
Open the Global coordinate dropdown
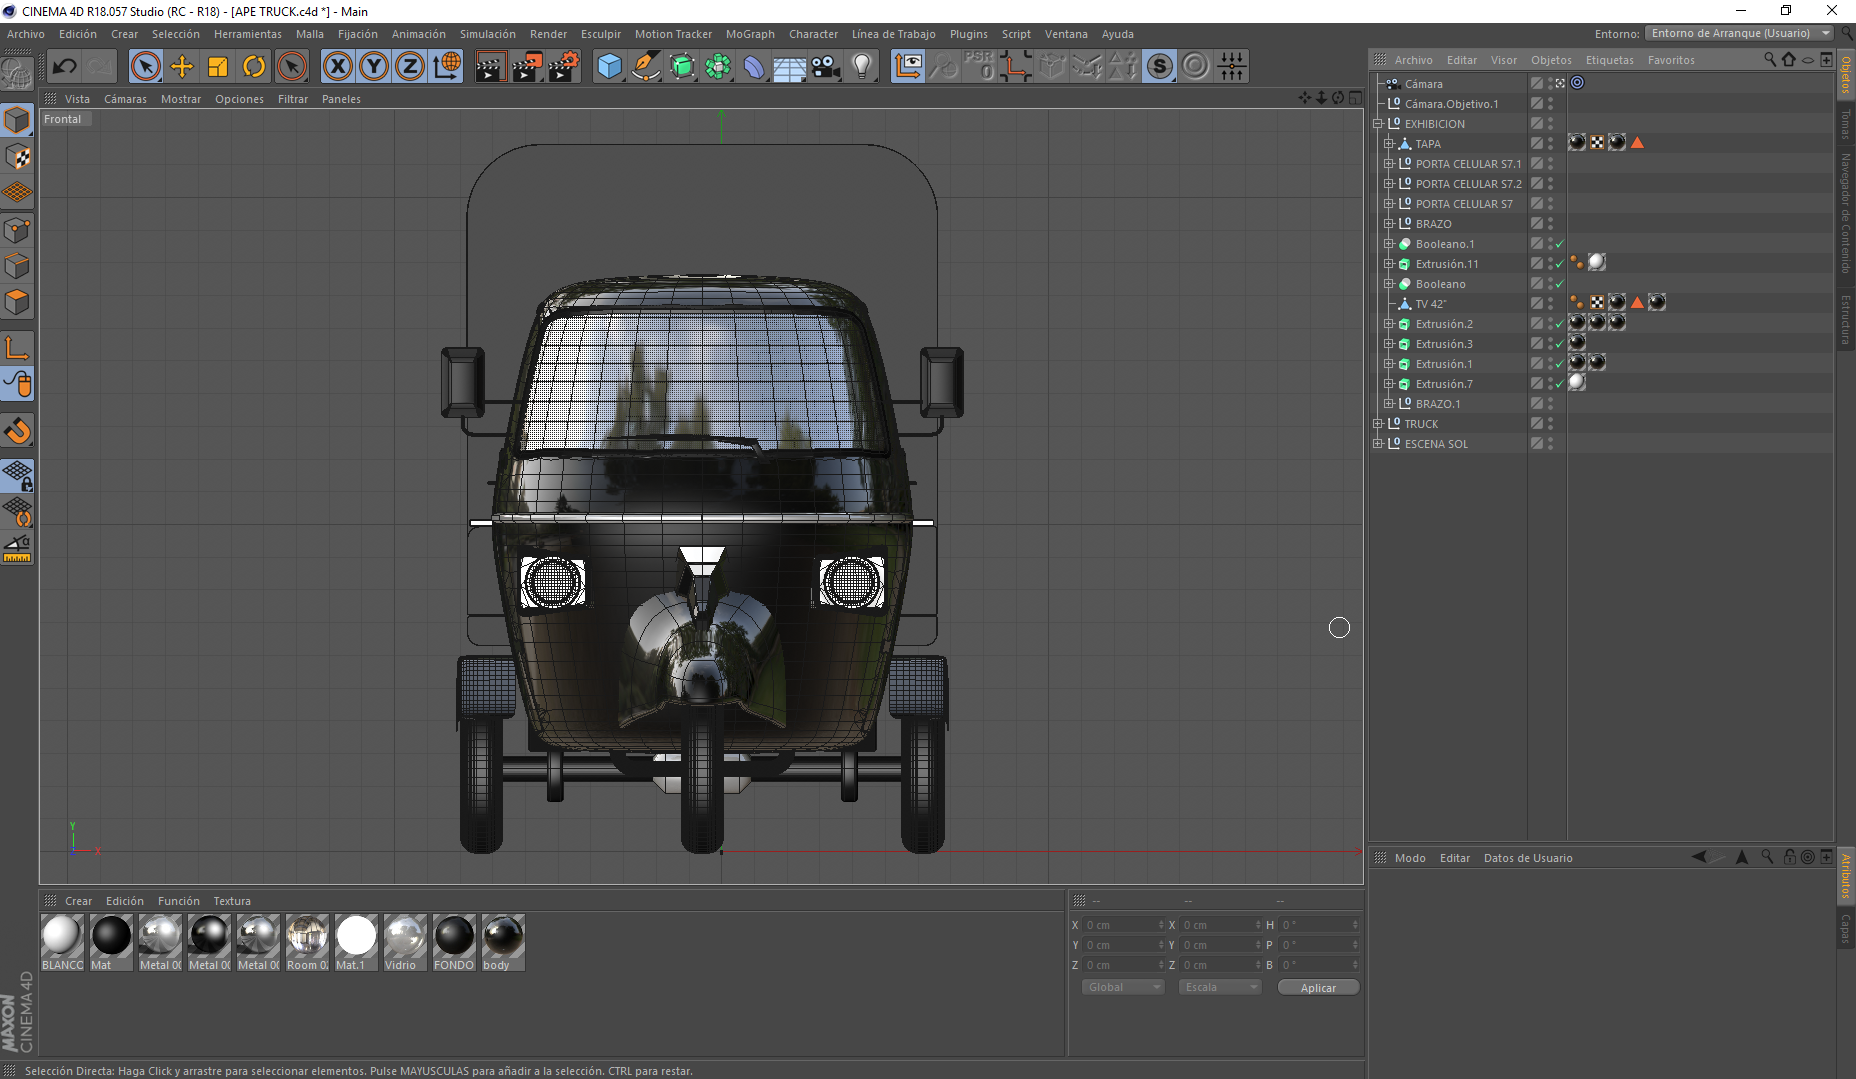pos(1123,987)
